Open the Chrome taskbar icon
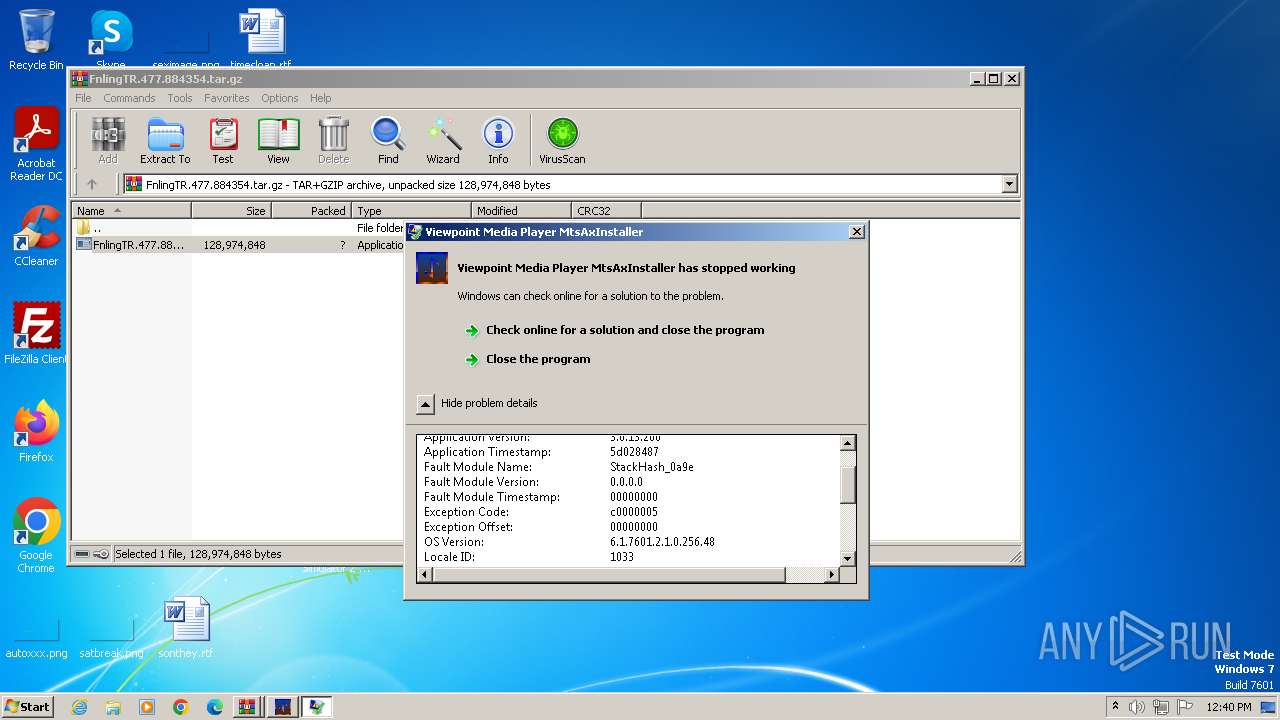 [x=181, y=707]
